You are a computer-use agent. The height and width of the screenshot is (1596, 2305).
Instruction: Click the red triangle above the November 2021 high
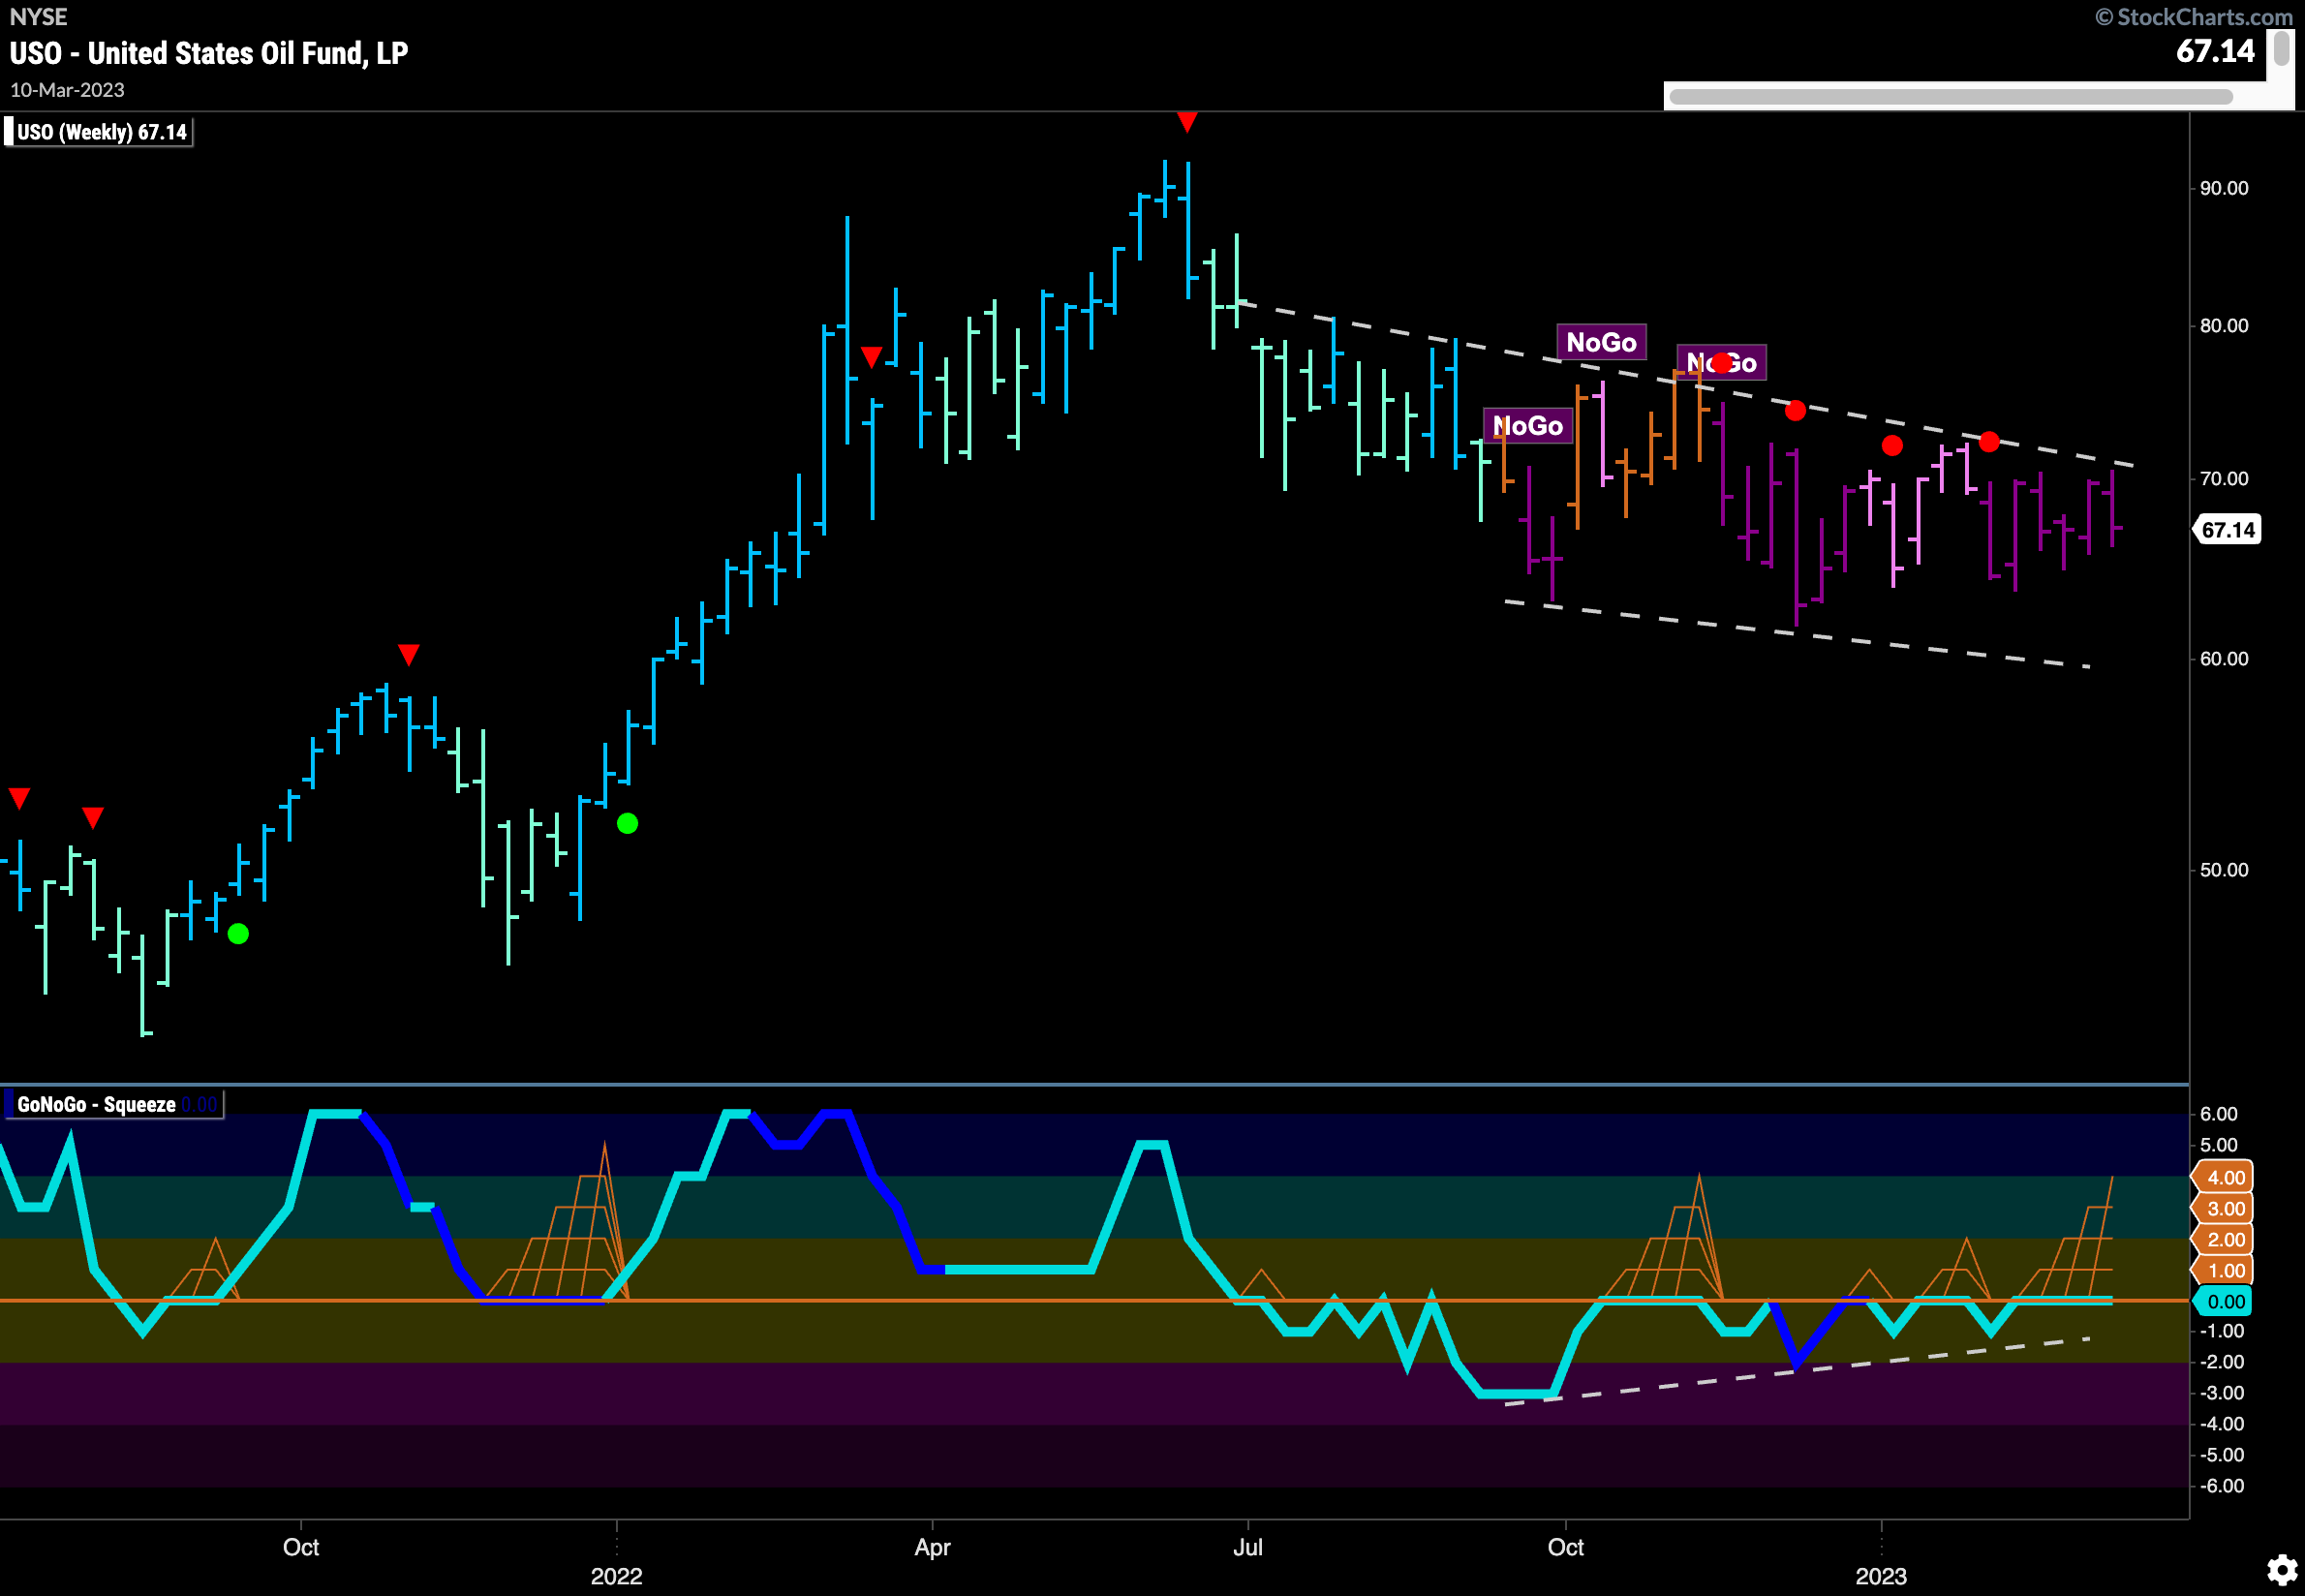click(x=408, y=655)
